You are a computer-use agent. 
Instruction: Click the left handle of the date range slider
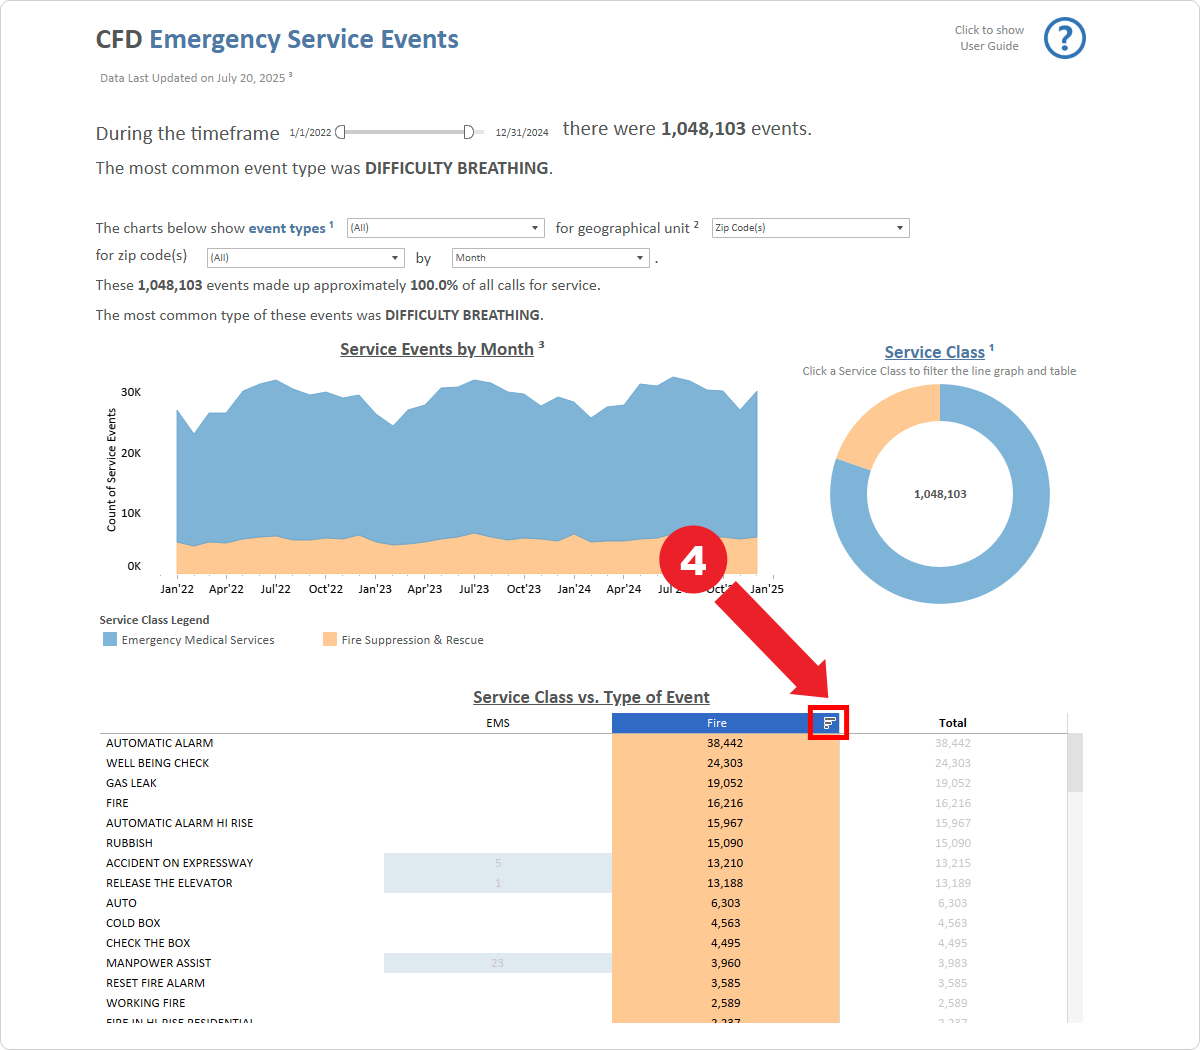(x=339, y=130)
